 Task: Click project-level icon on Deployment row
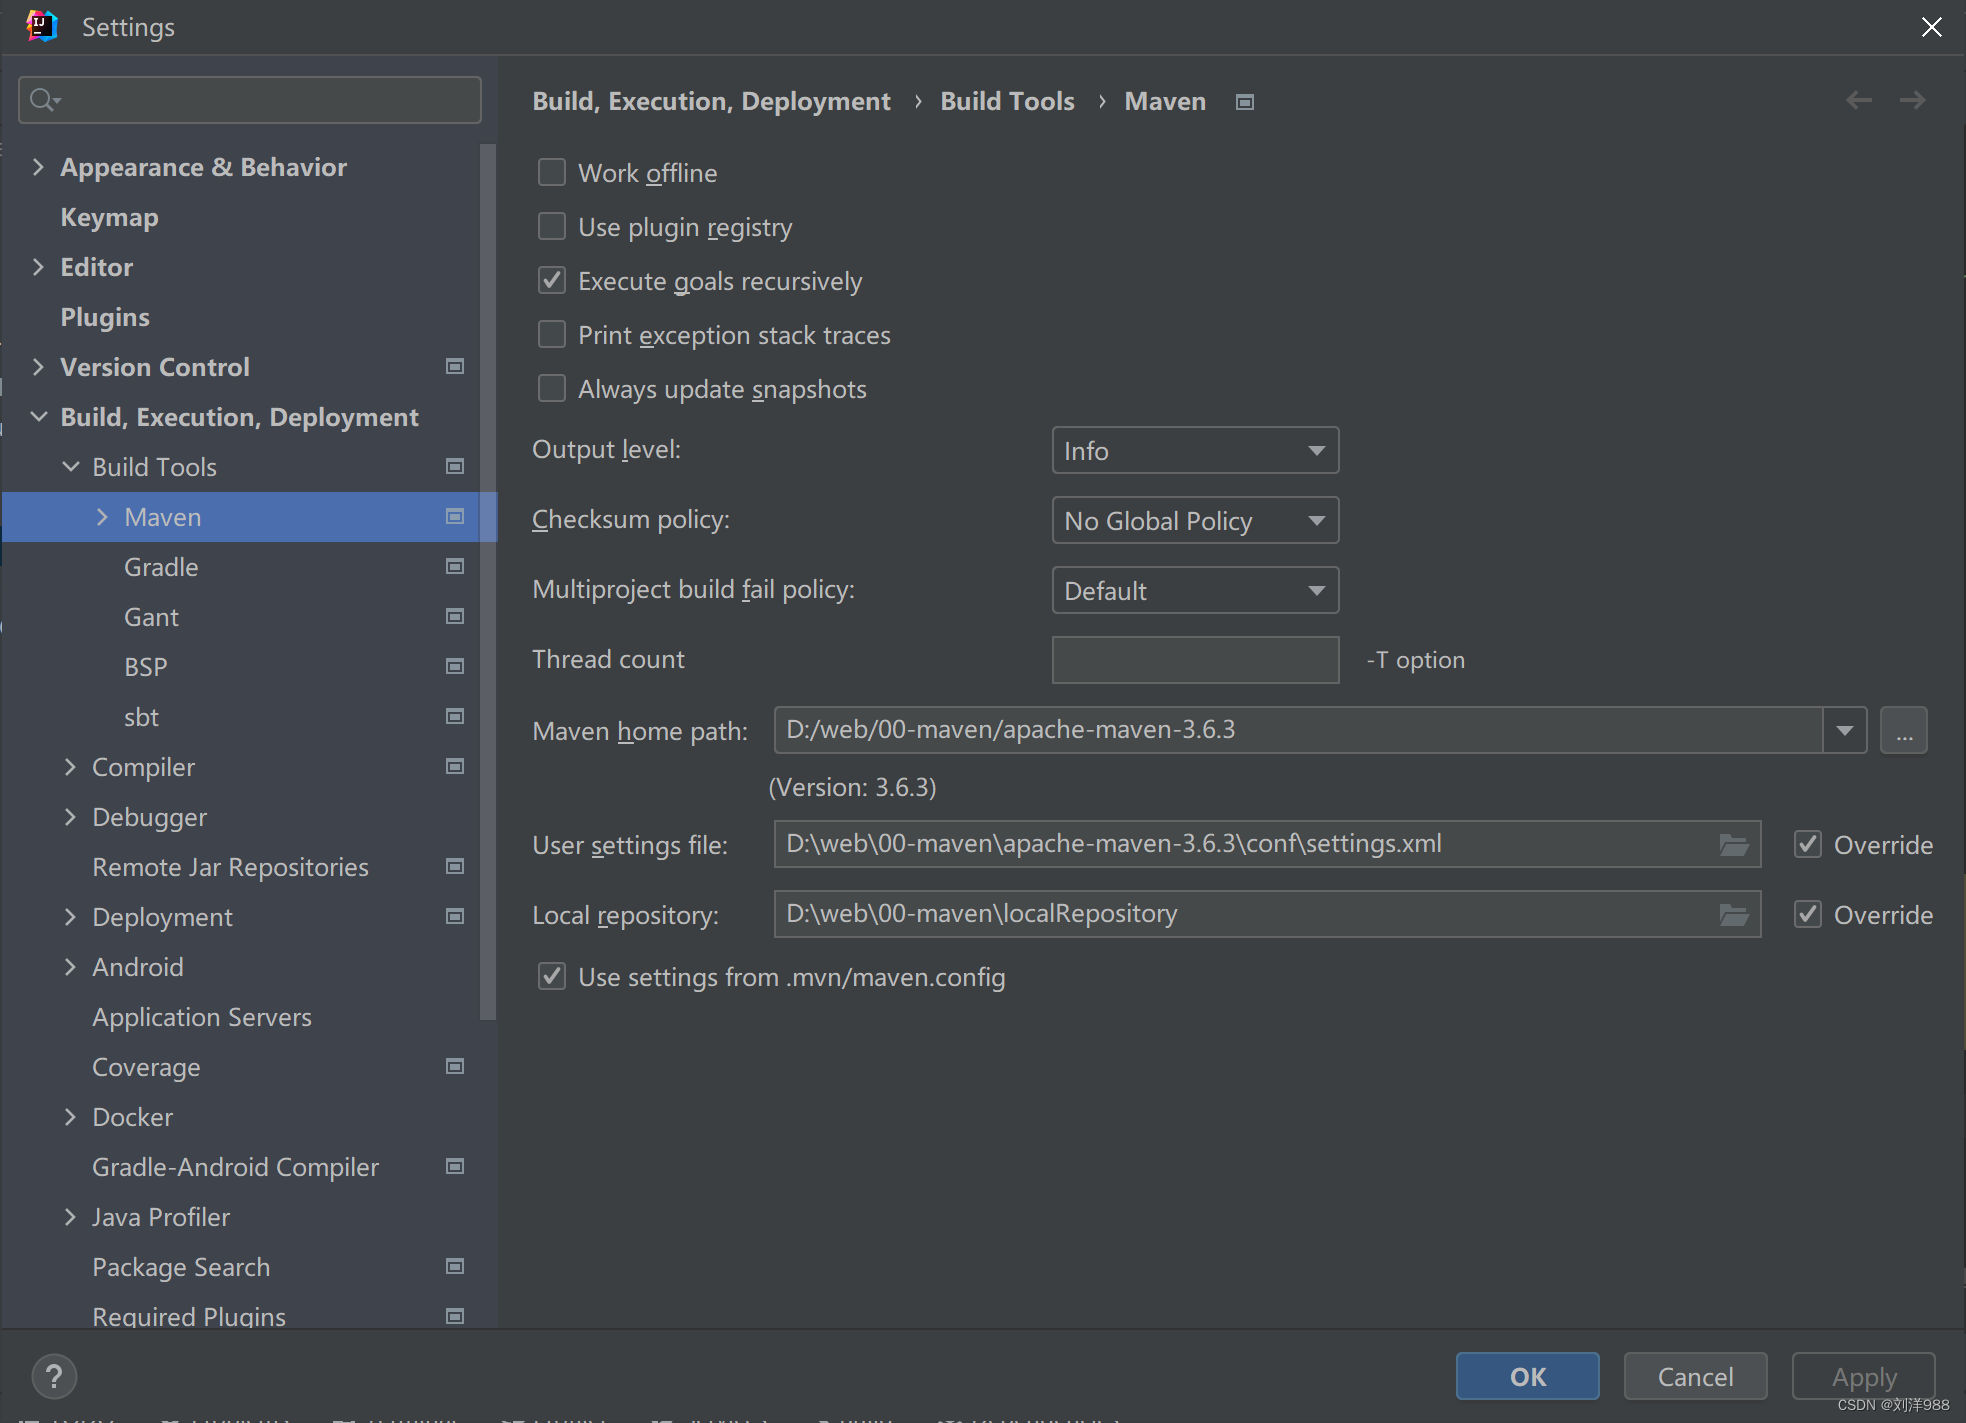pos(455,917)
